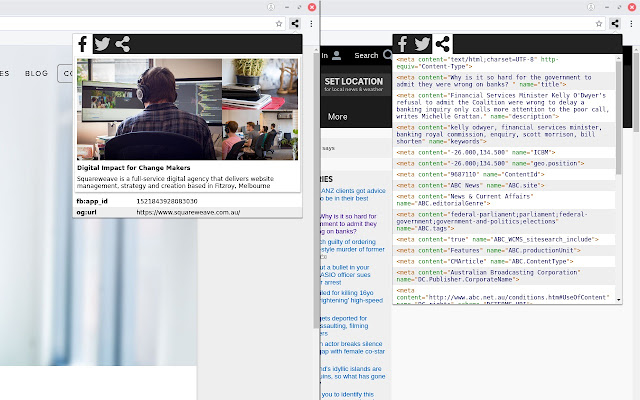Open ANZ clients got advice headline
640x400 pixels.
[353, 194]
